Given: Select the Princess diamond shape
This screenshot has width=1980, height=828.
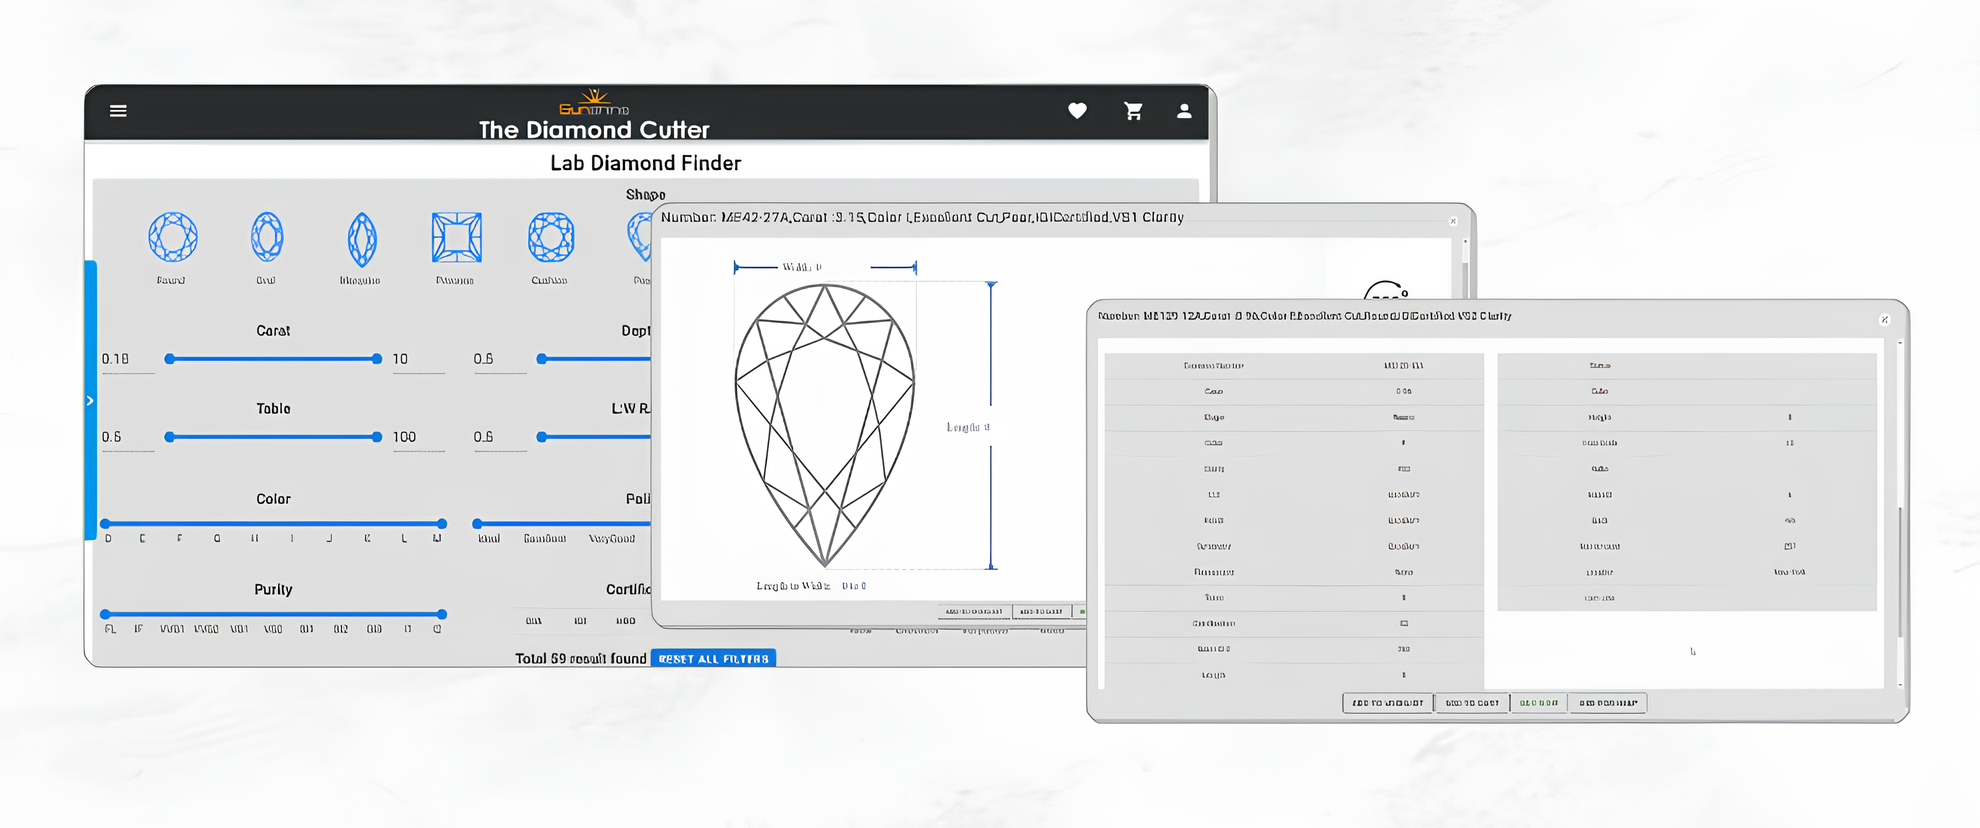Looking at the screenshot, I should pos(456,238).
